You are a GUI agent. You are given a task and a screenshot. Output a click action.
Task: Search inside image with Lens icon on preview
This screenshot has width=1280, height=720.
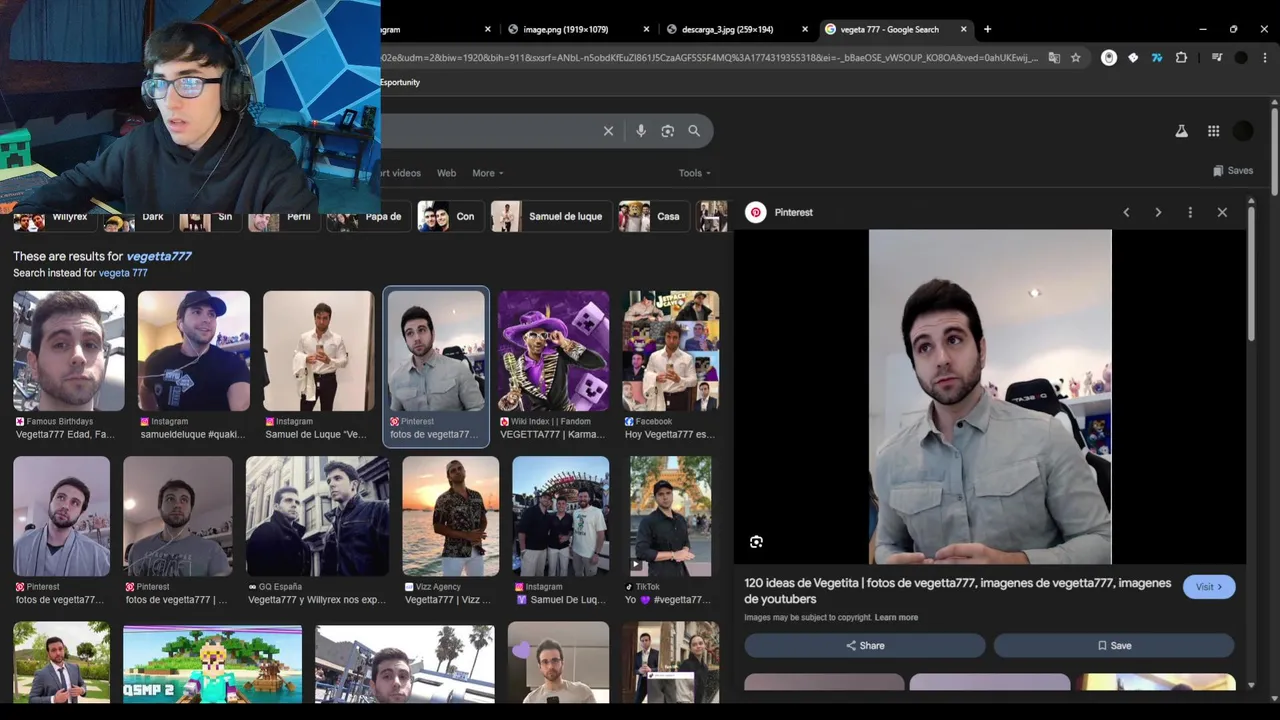coord(756,542)
